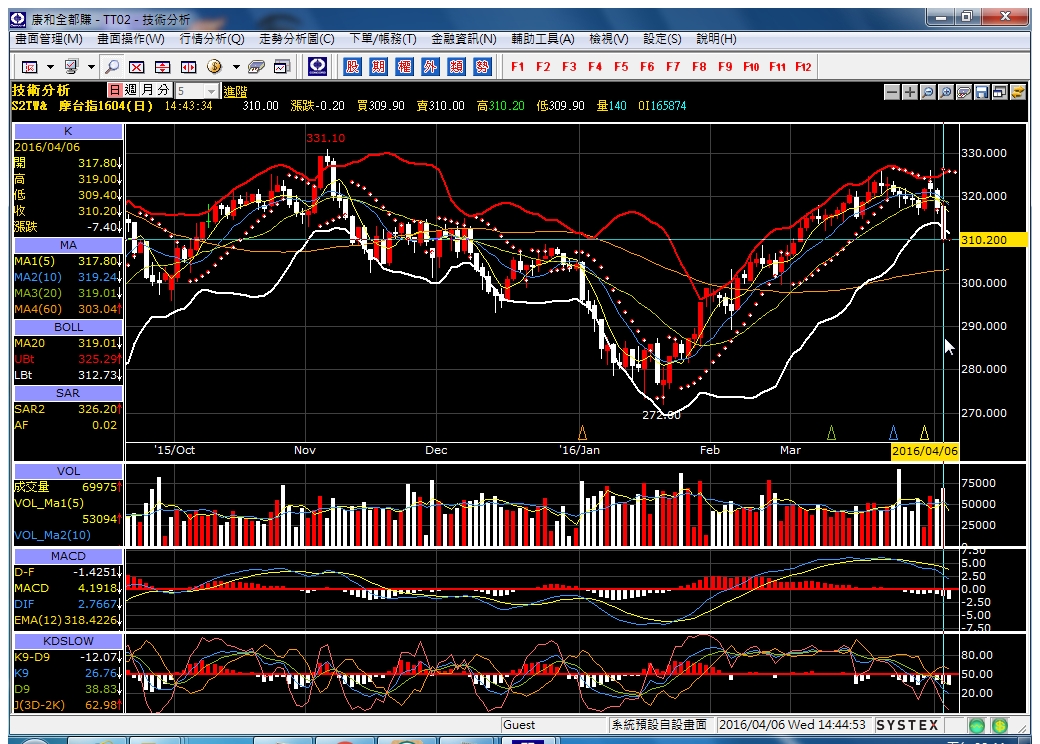Expand dropdown arrow beside monitor icon
Viewport: 1040px width, 744px height.
click(x=92, y=67)
